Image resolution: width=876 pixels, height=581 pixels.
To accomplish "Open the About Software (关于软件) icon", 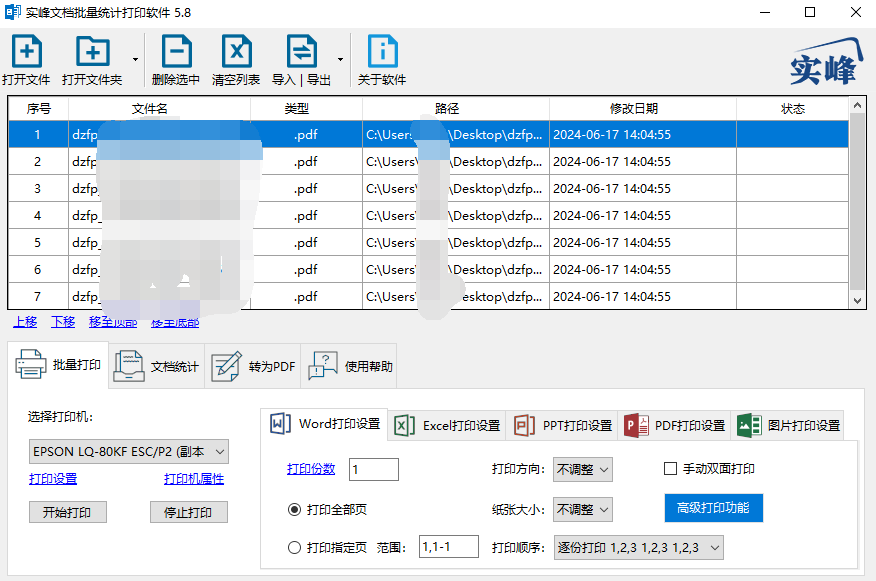I will pyautogui.click(x=383, y=51).
